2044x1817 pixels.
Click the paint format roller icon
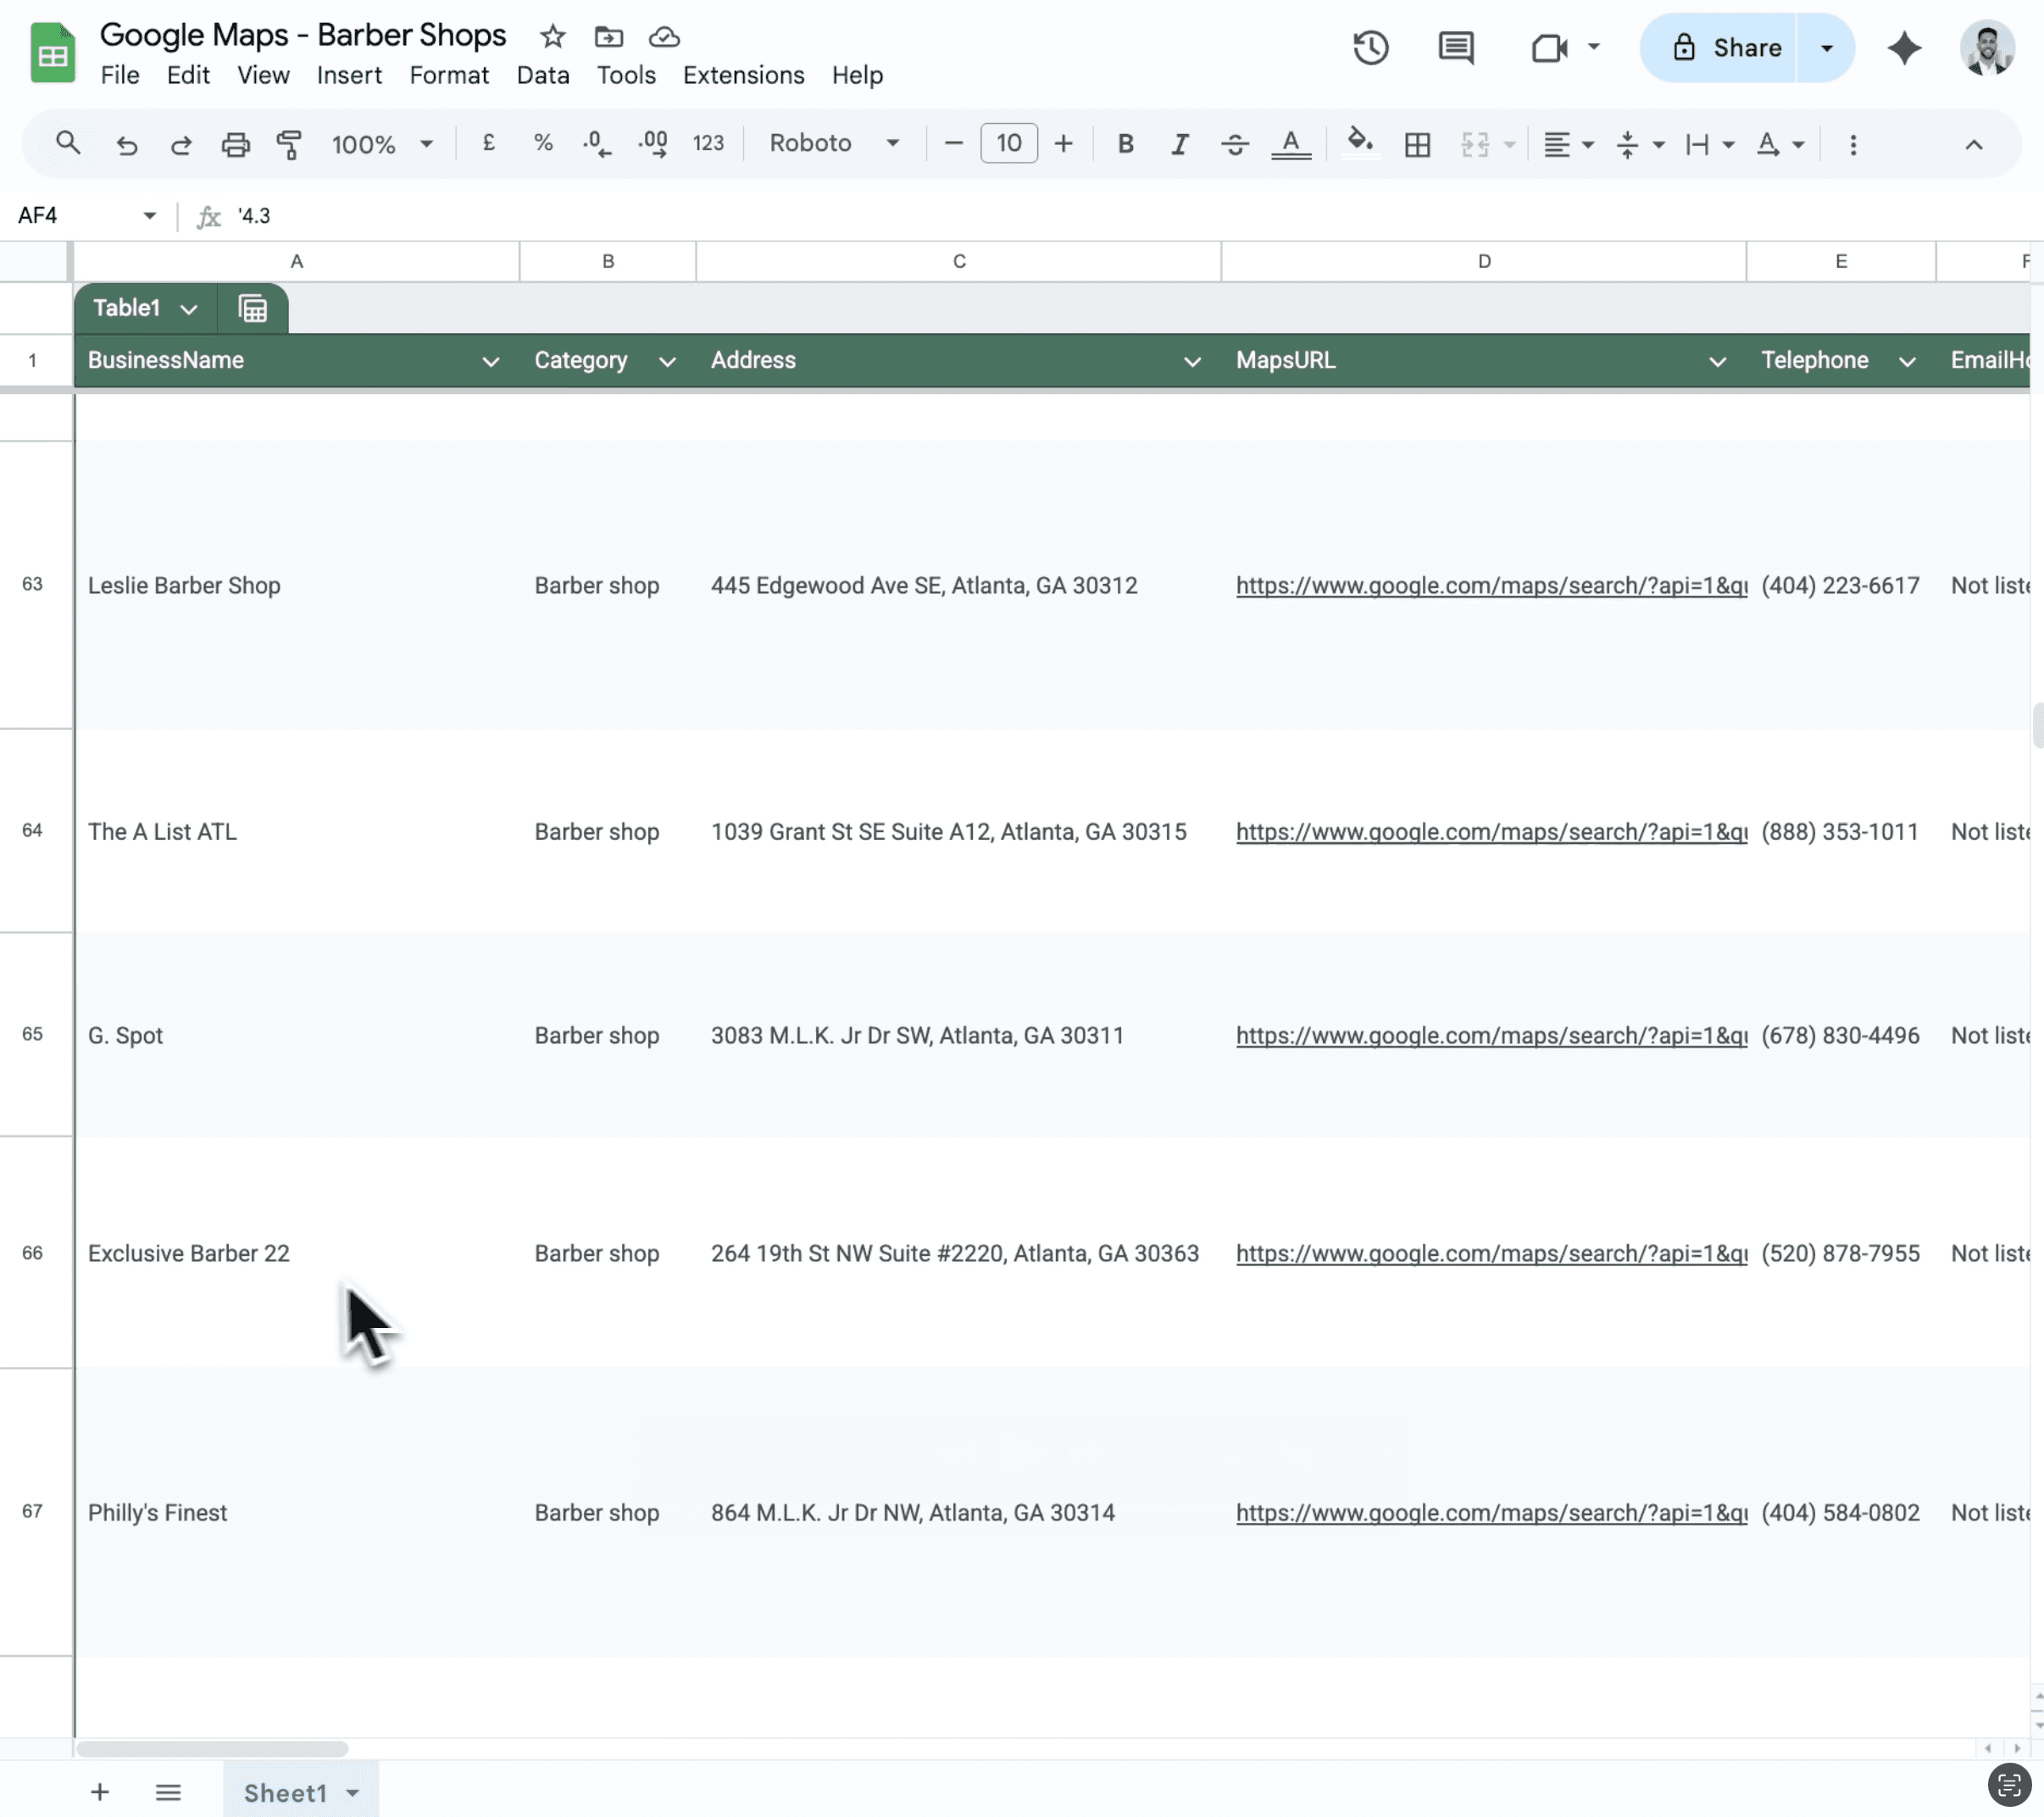(289, 144)
